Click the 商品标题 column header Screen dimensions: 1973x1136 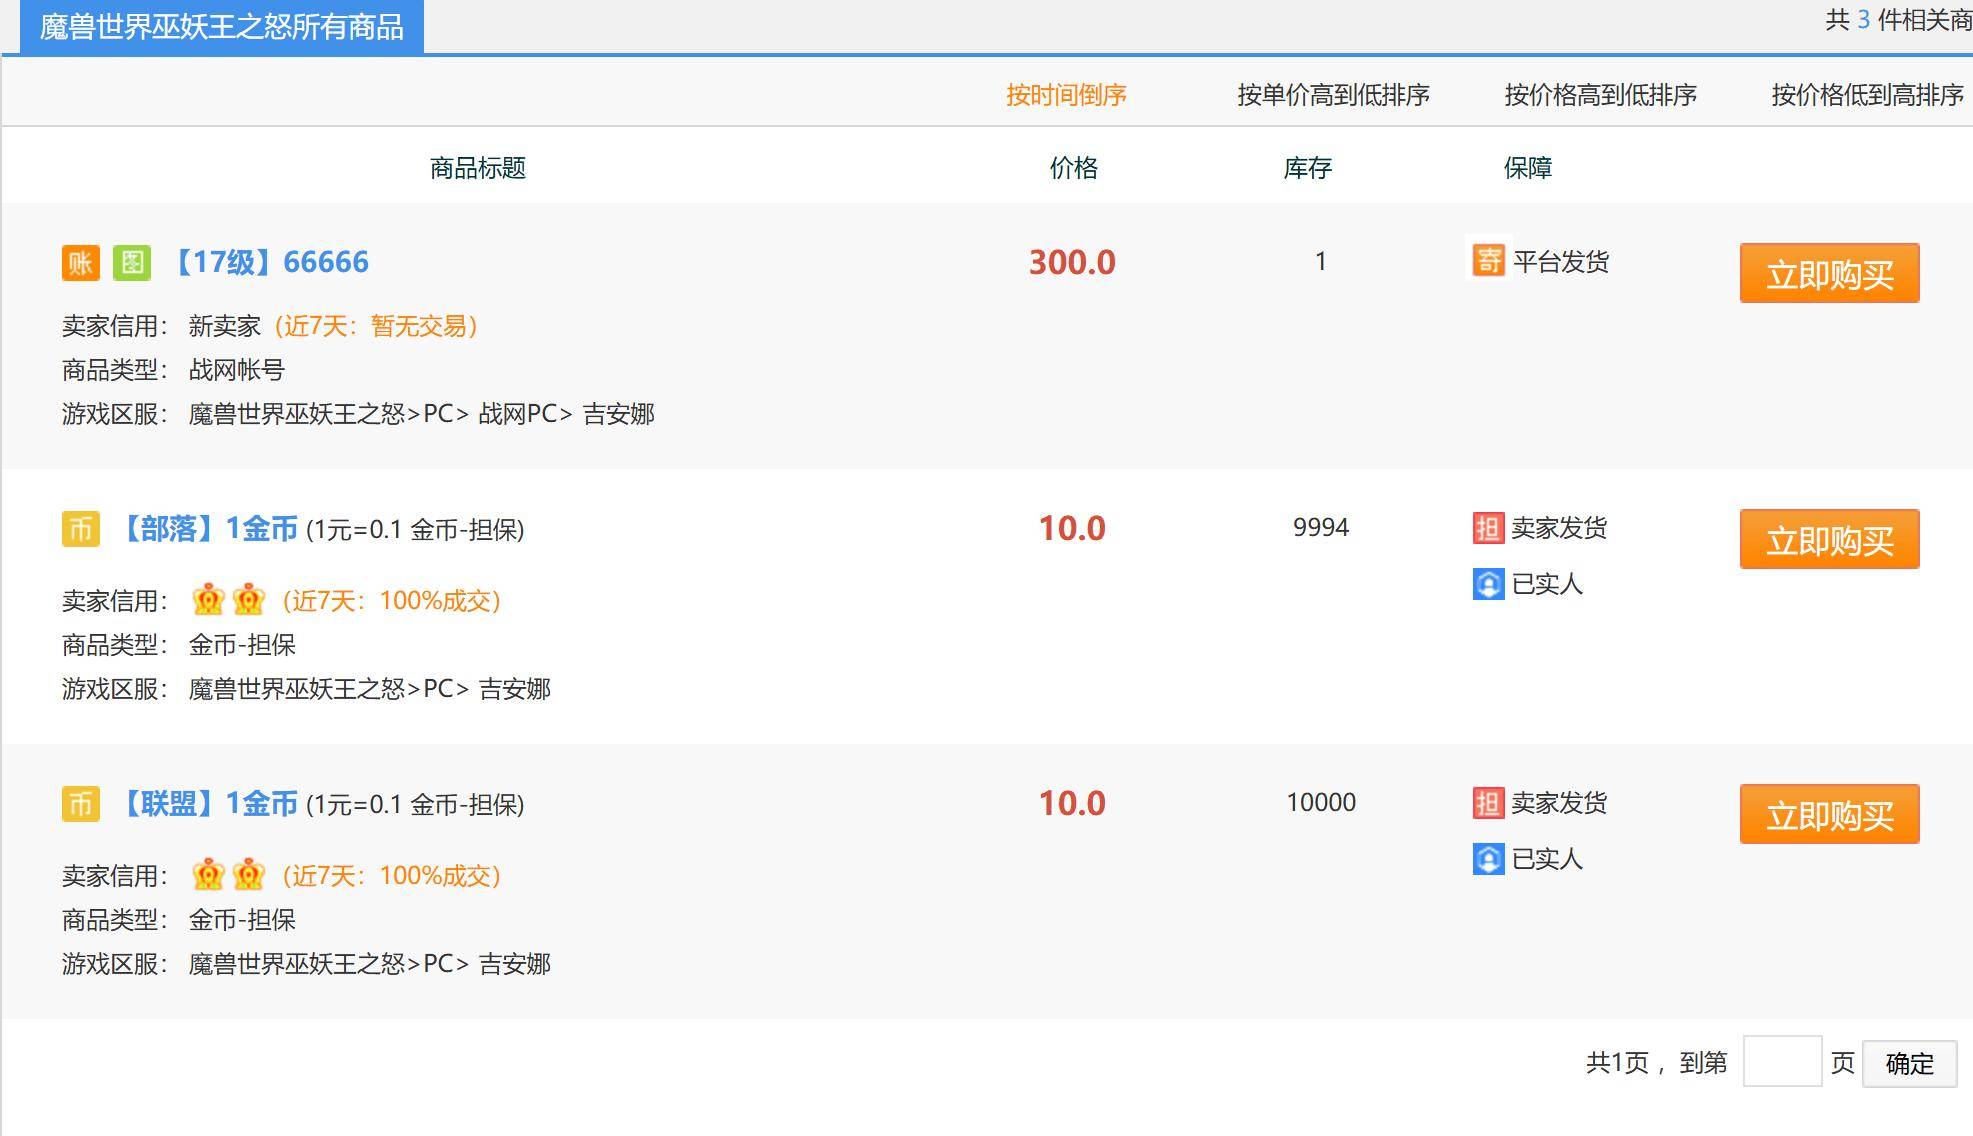coord(478,168)
